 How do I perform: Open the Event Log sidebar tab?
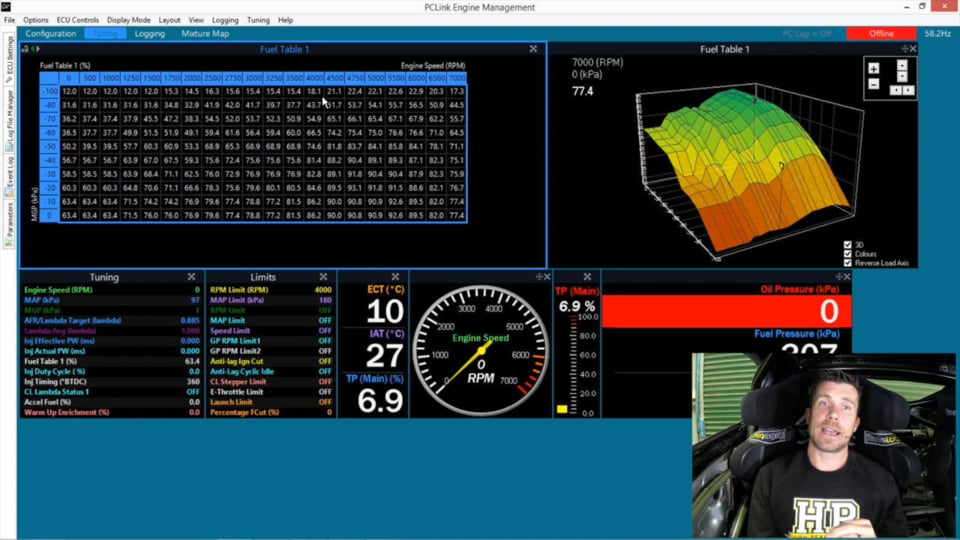9,176
